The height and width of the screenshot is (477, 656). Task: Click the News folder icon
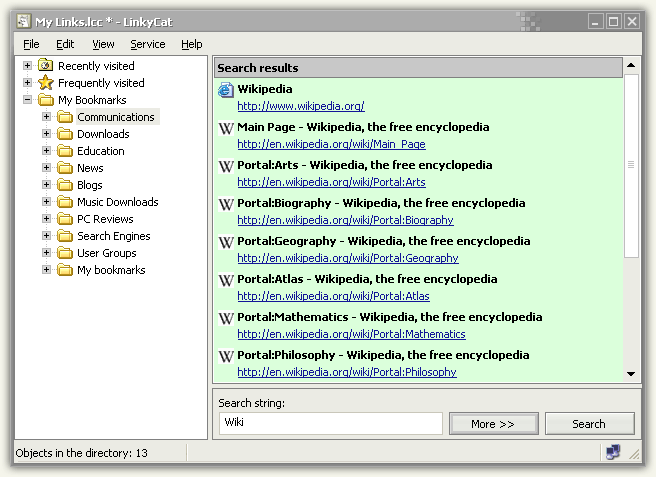coord(65,168)
